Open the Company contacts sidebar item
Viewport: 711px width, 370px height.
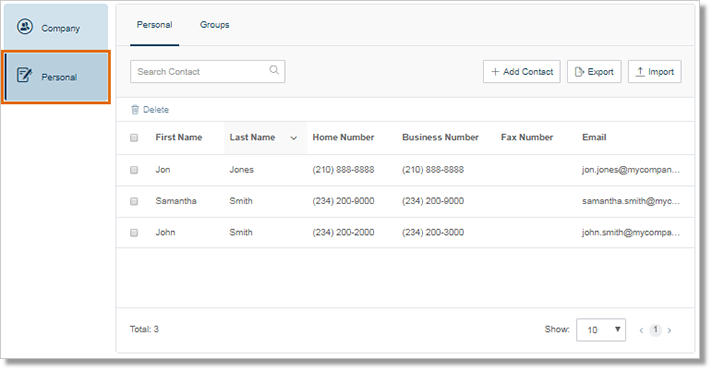click(55, 27)
